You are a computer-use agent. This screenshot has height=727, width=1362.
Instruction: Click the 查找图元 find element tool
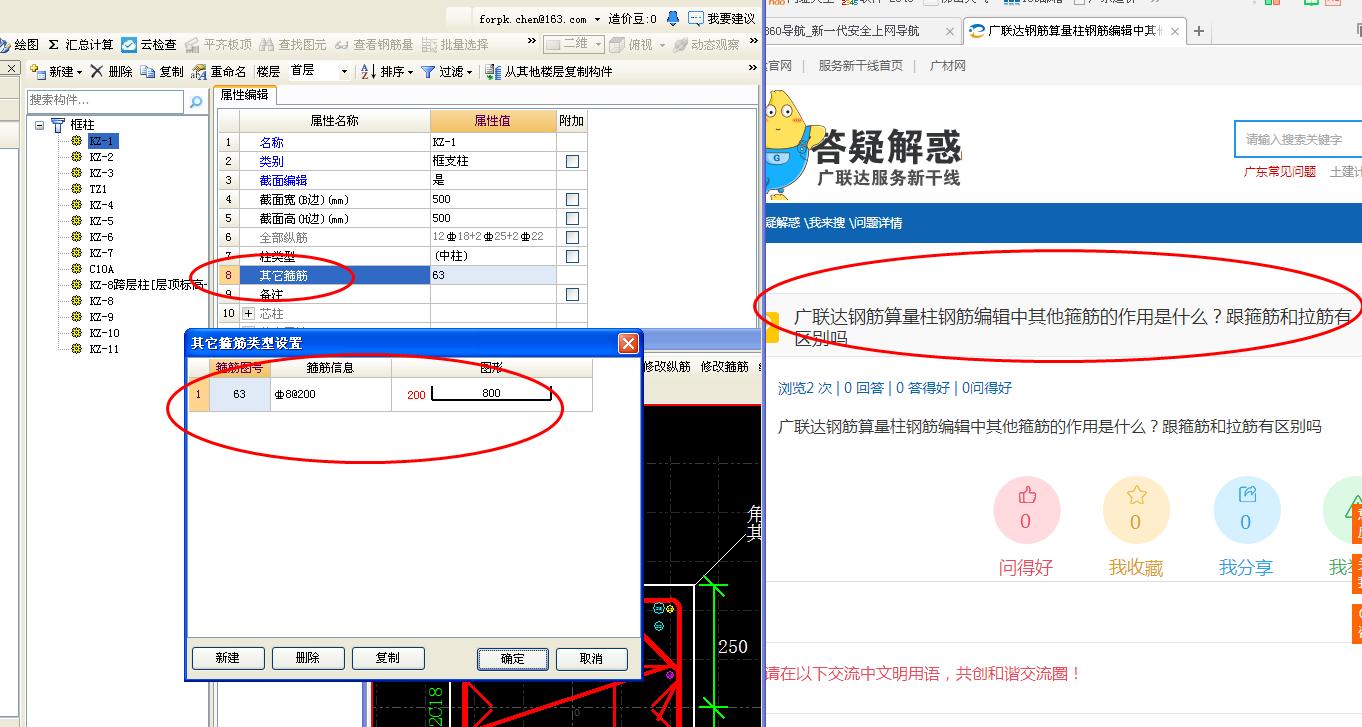(x=293, y=45)
